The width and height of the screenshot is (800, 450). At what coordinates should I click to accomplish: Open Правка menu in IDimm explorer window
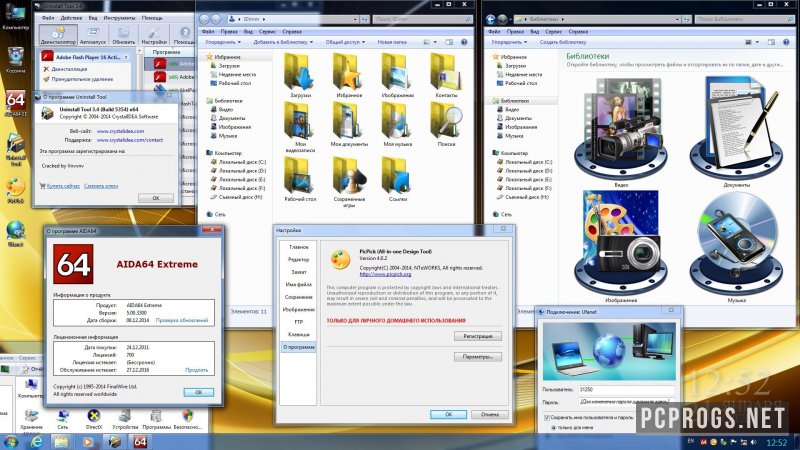coord(229,32)
